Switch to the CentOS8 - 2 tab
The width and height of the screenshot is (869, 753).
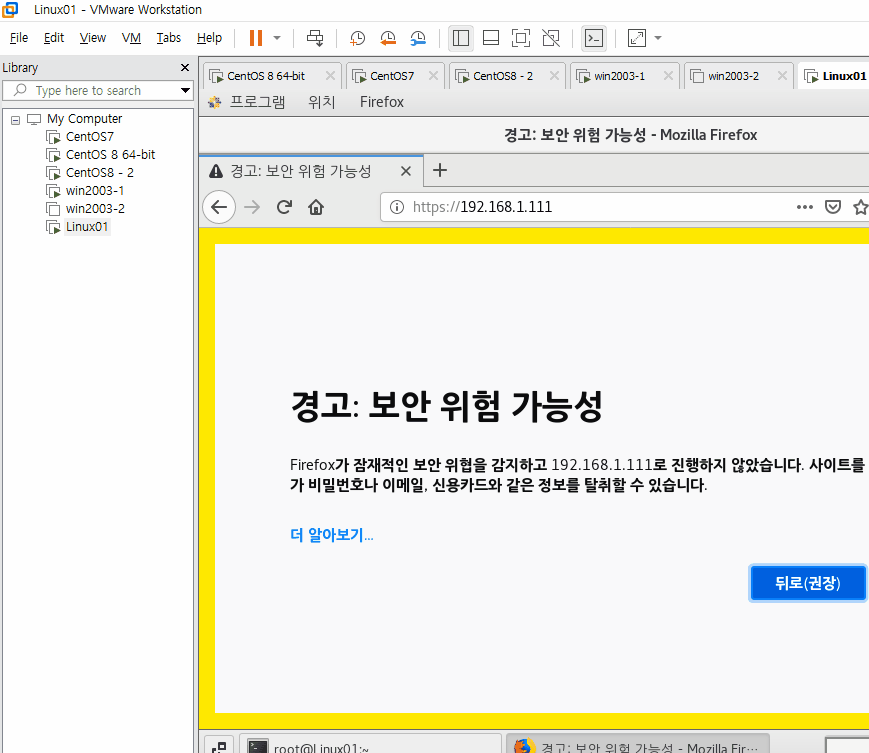click(502, 76)
